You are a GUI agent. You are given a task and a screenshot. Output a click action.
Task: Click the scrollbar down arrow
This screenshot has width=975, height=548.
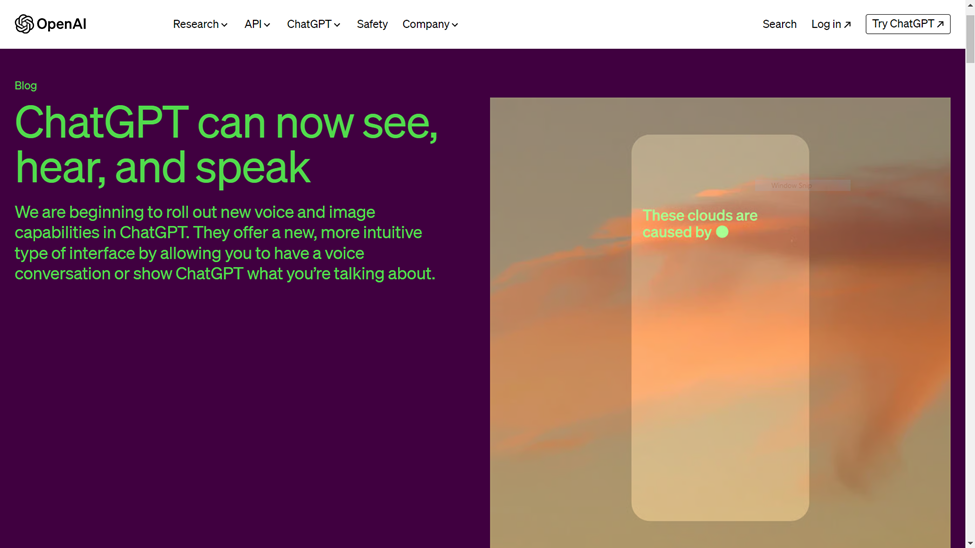pyautogui.click(x=970, y=543)
